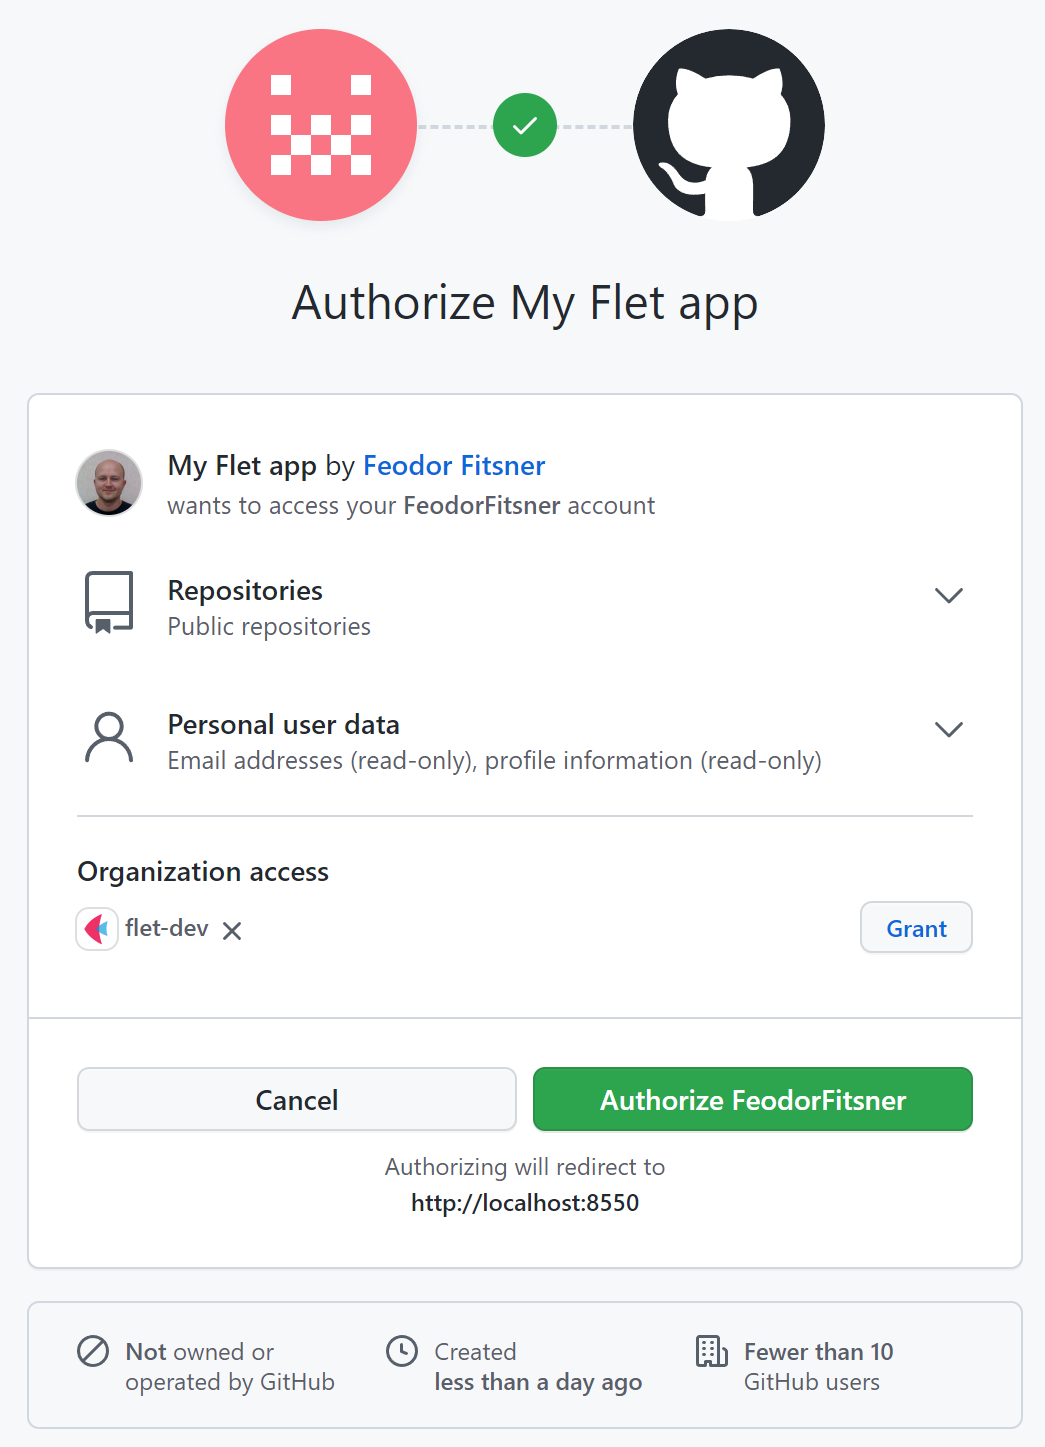Image resolution: width=1045 pixels, height=1447 pixels.
Task: Cancel the authorization request
Action: click(x=296, y=1099)
